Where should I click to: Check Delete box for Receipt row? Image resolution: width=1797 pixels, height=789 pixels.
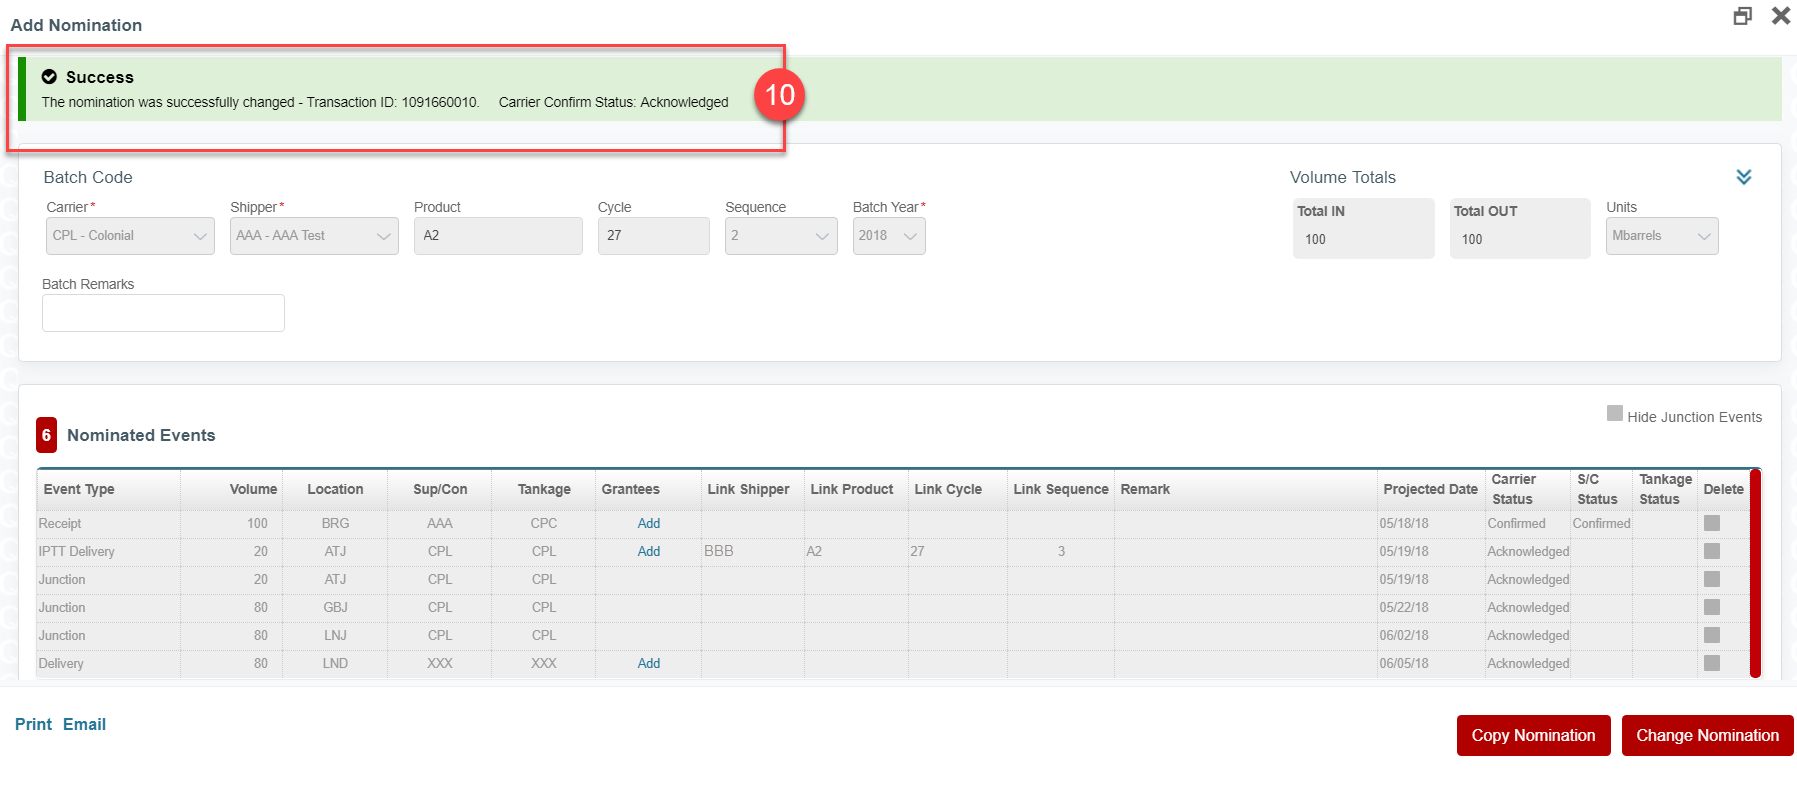[1711, 523]
